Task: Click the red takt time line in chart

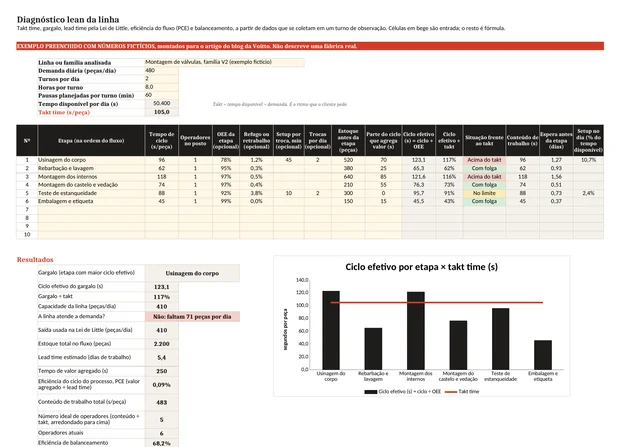Action: pyautogui.click(x=437, y=303)
